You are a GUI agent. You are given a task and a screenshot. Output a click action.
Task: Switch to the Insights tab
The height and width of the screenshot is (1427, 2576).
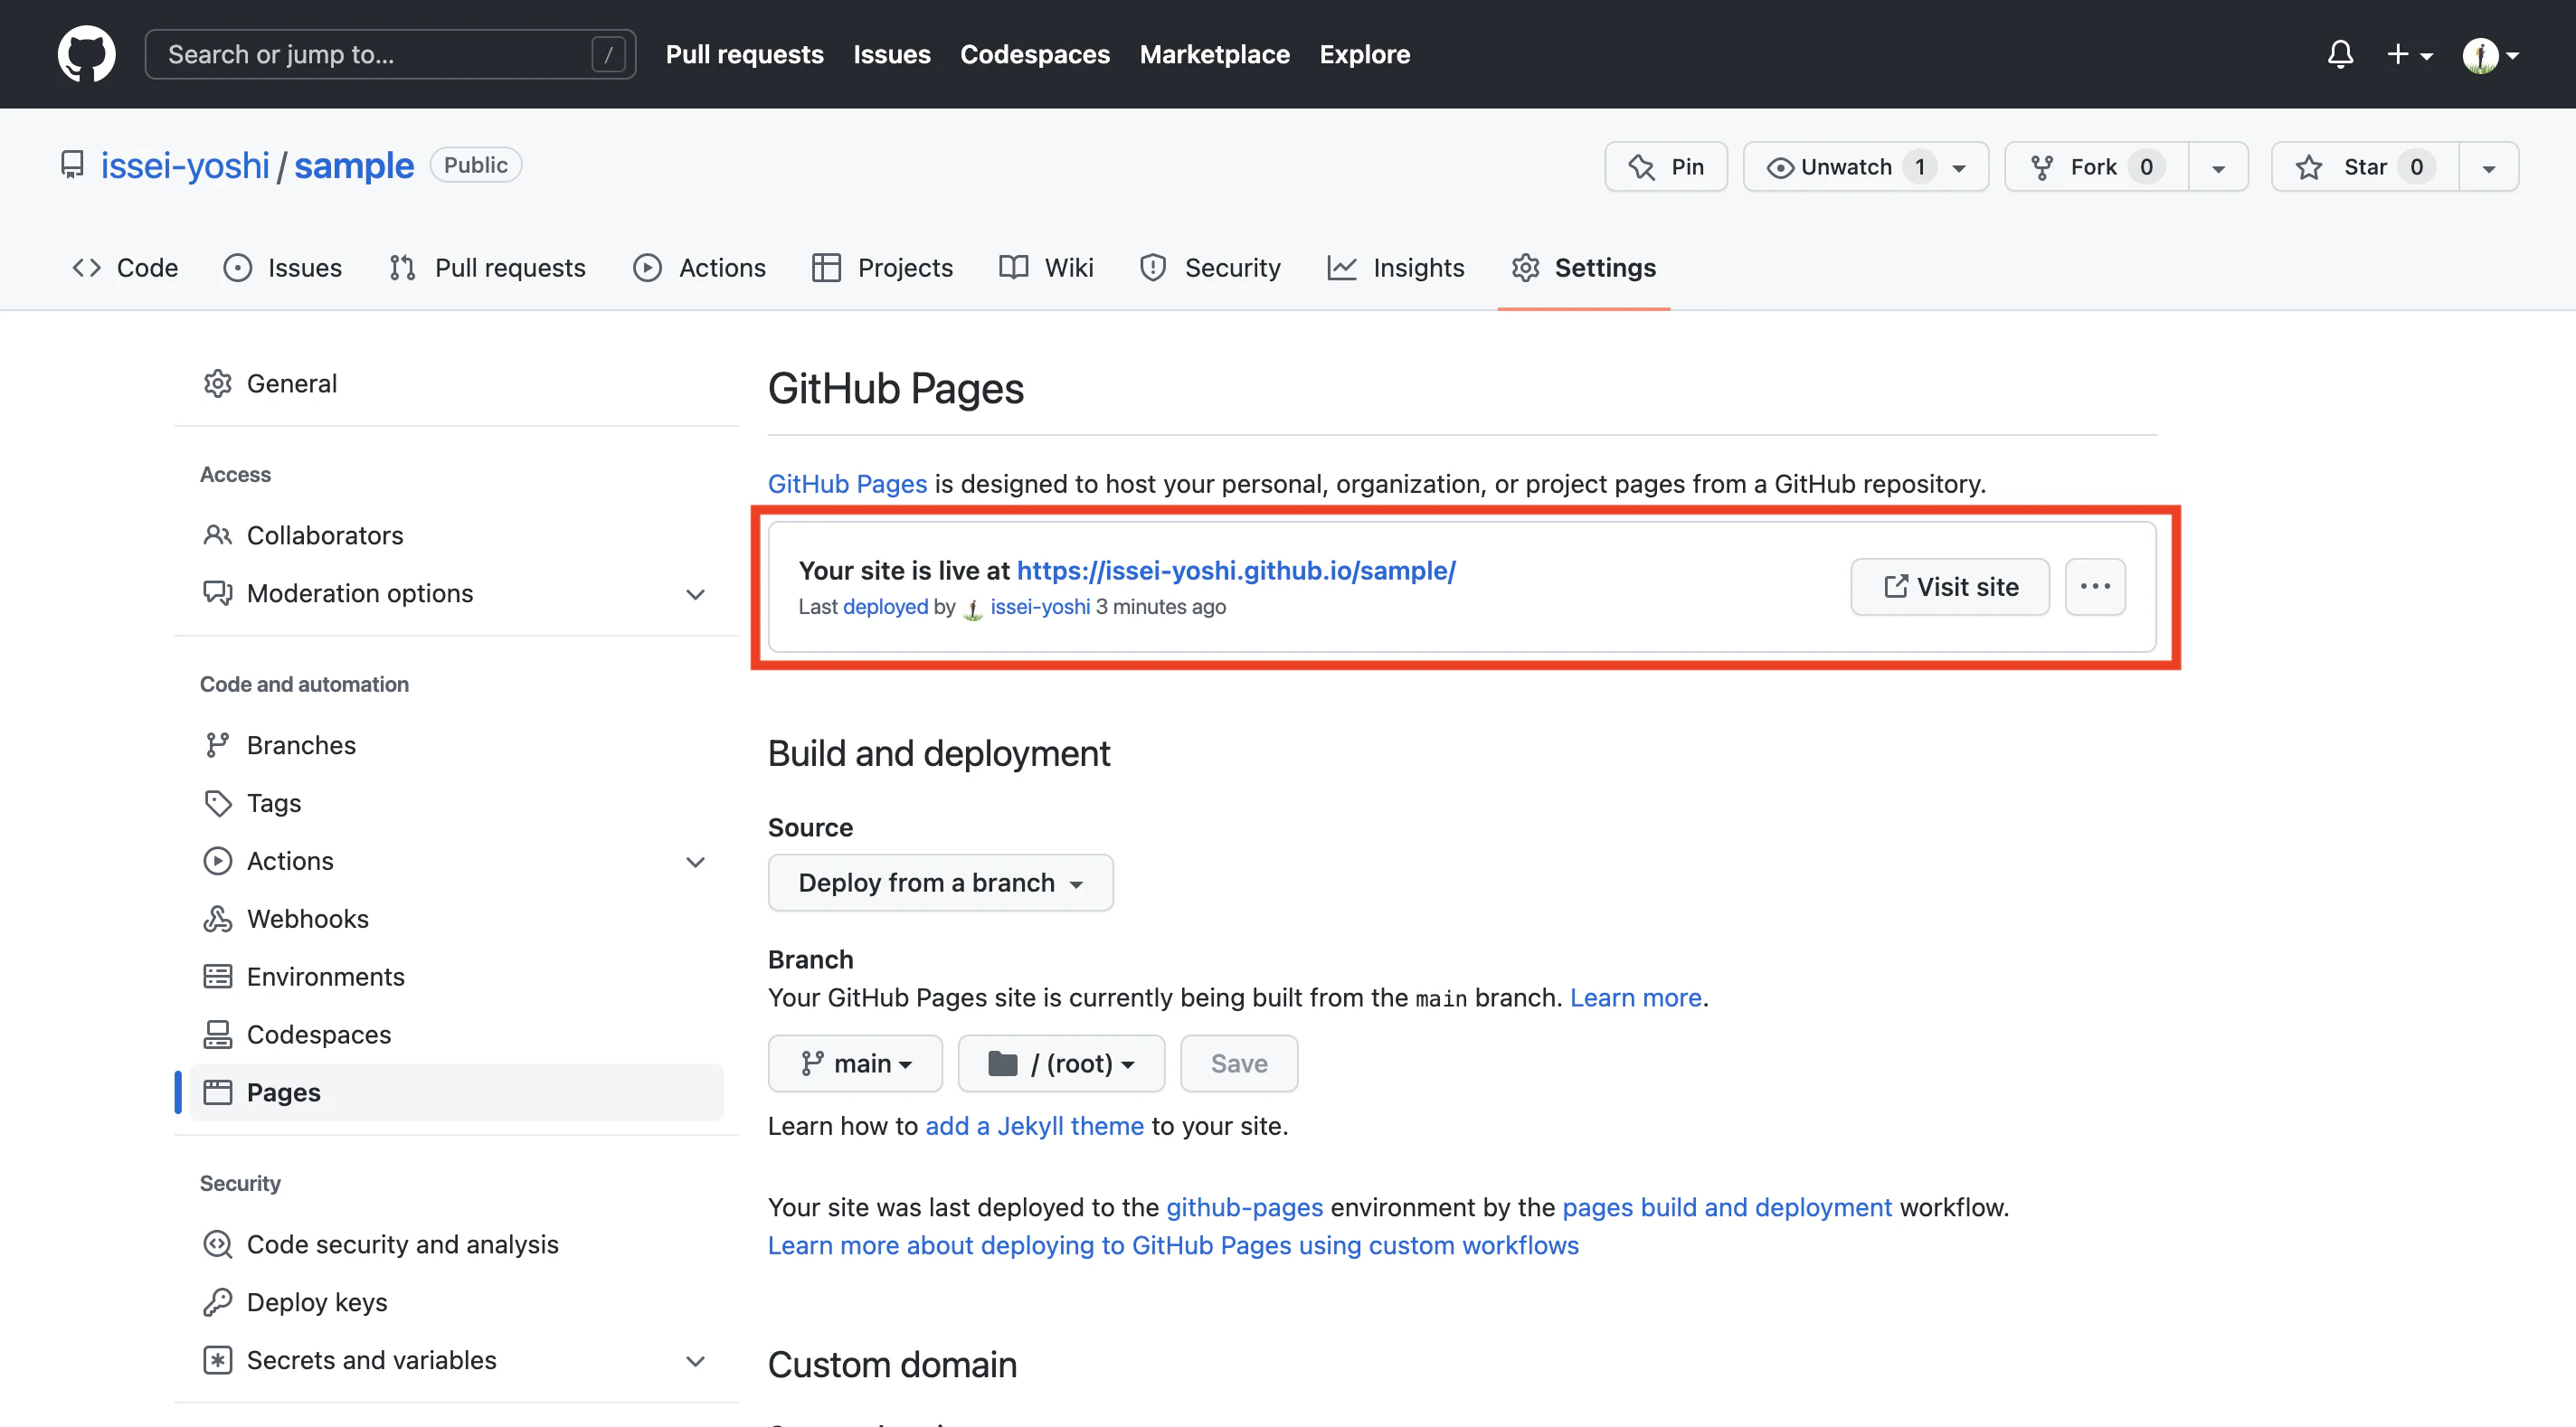(x=1396, y=268)
